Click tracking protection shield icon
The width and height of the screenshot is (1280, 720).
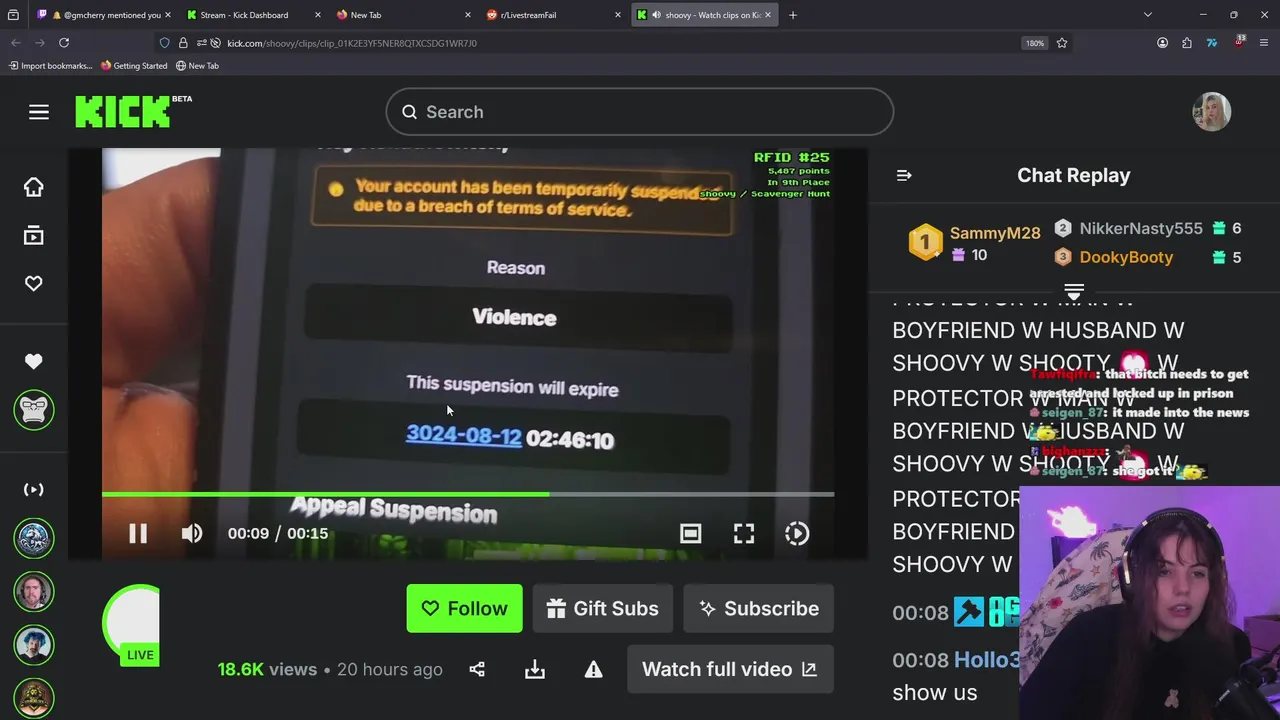click(165, 43)
